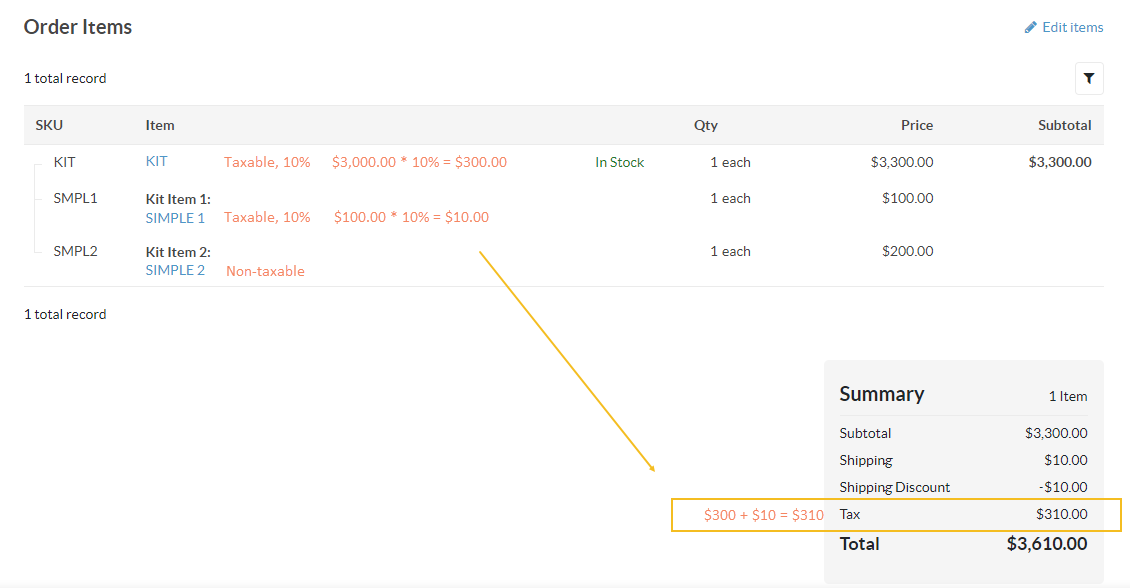Select the SMPL2 SKU tree row
This screenshot has height=588, width=1130.
pos(75,251)
